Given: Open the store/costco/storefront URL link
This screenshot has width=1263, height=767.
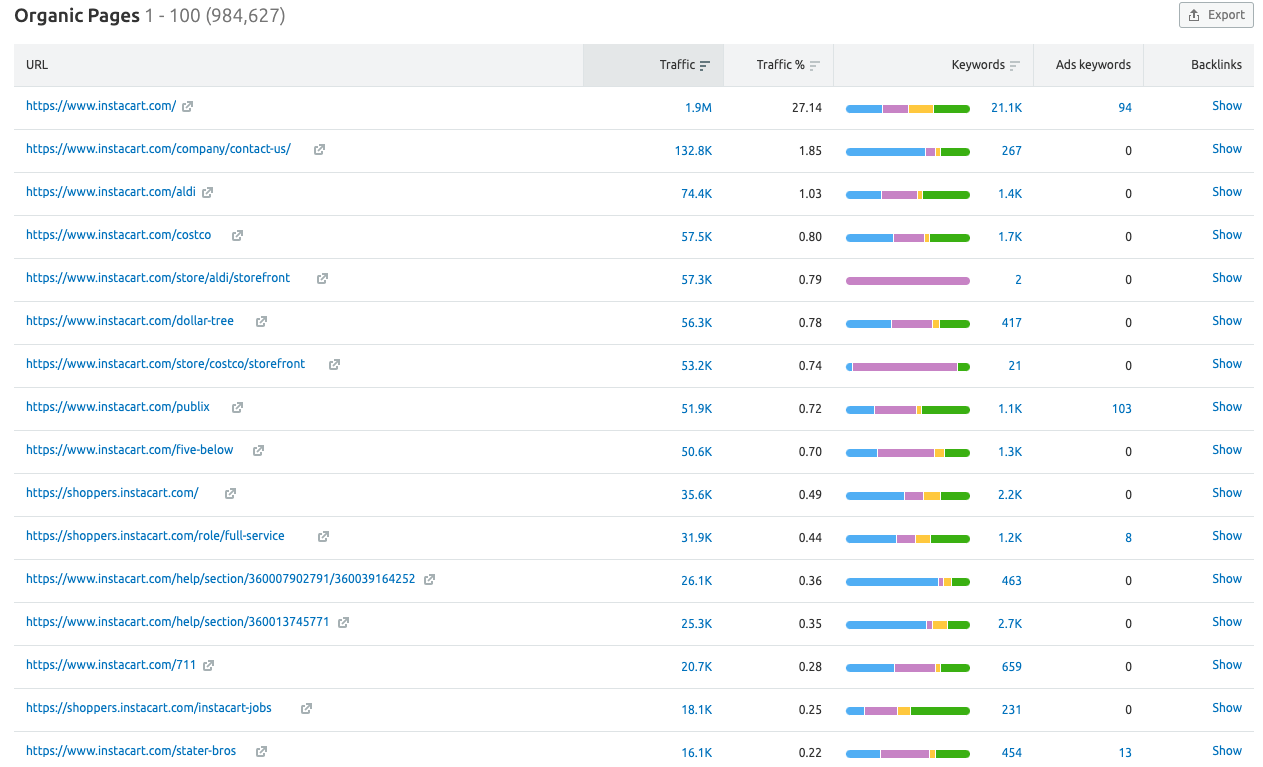Looking at the screenshot, I should pos(166,364).
